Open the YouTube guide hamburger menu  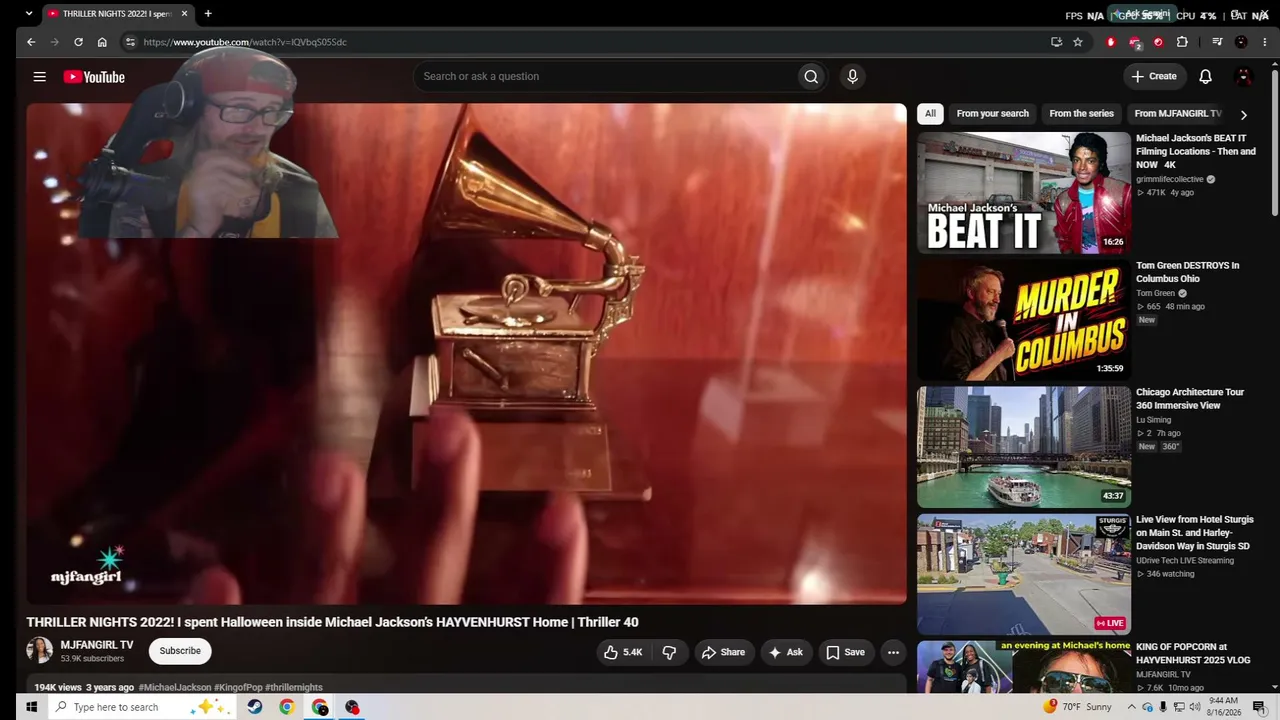tap(39, 77)
